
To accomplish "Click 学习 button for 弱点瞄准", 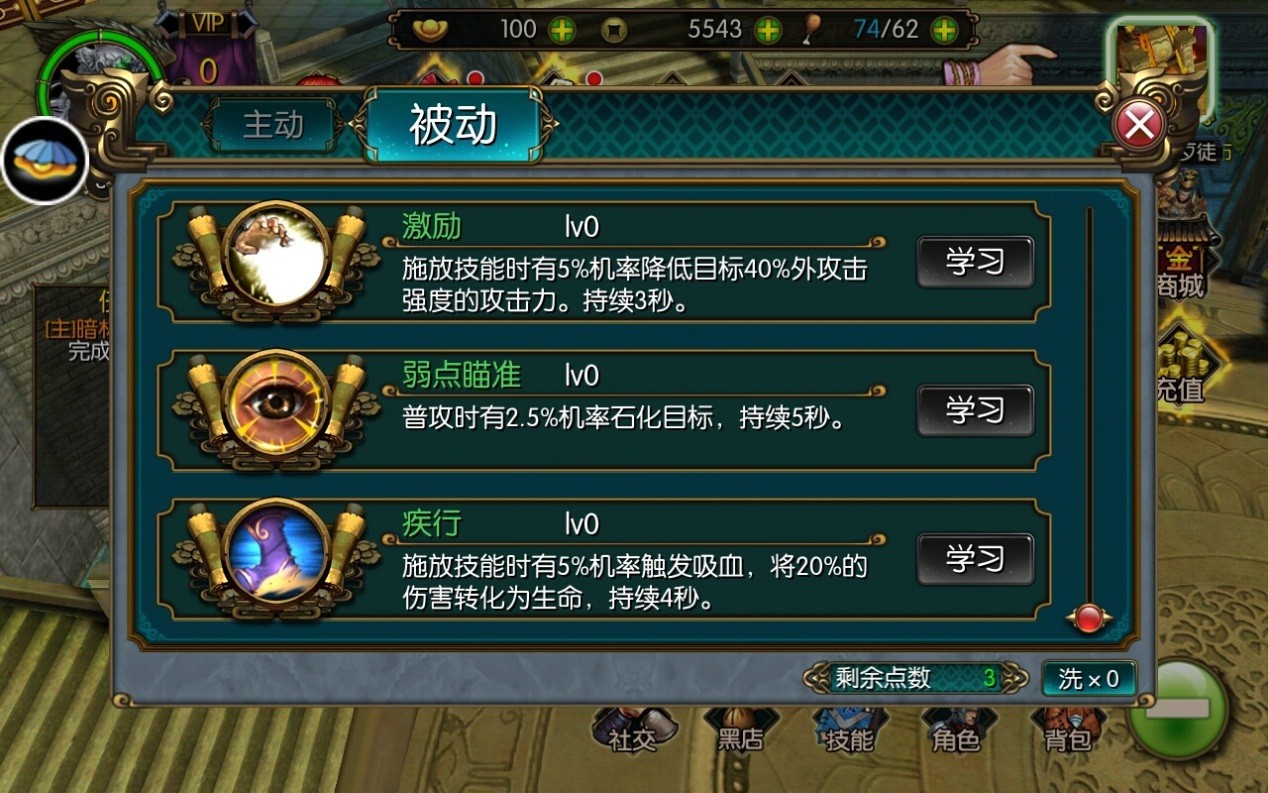I will (975, 410).
